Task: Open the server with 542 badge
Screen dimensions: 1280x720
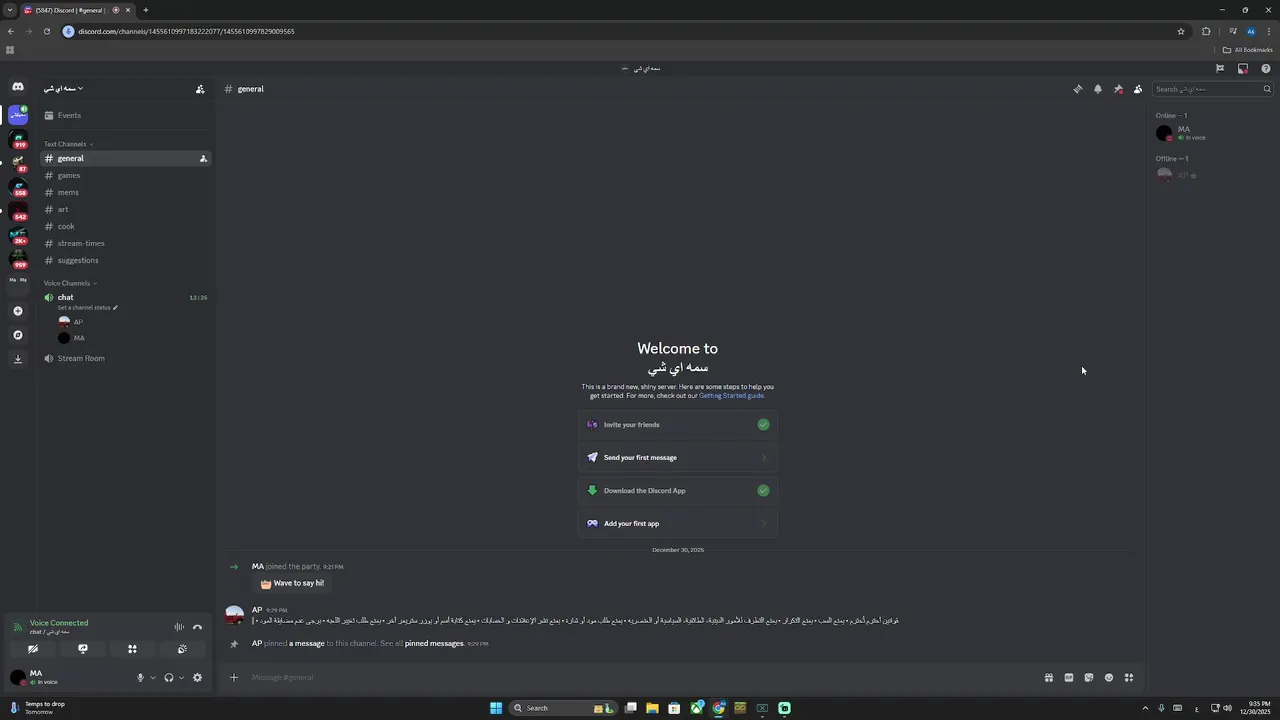Action: coord(18,211)
